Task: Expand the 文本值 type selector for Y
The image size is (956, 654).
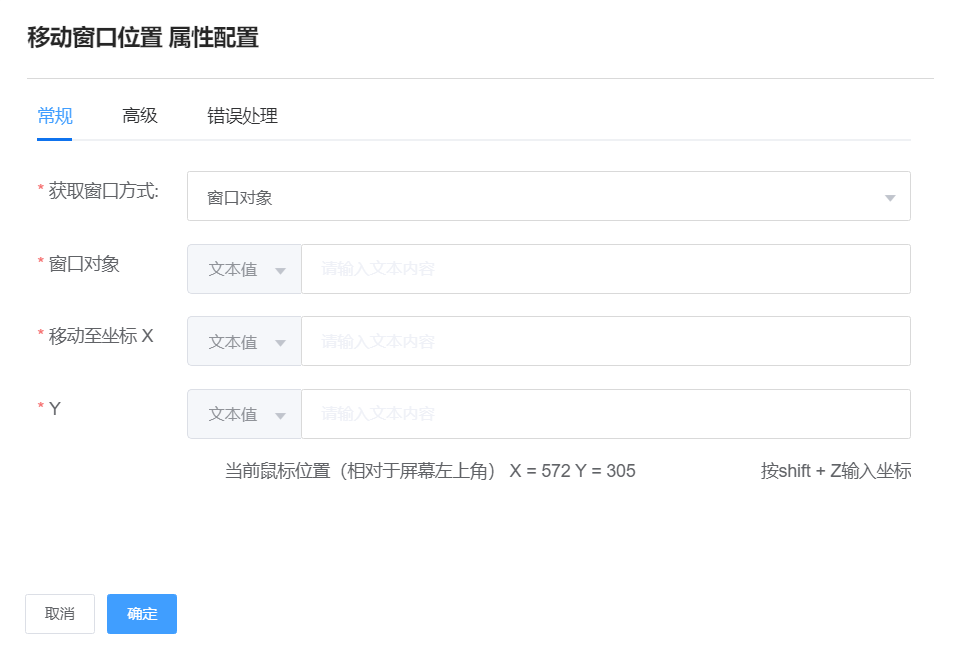Action: [x=245, y=414]
